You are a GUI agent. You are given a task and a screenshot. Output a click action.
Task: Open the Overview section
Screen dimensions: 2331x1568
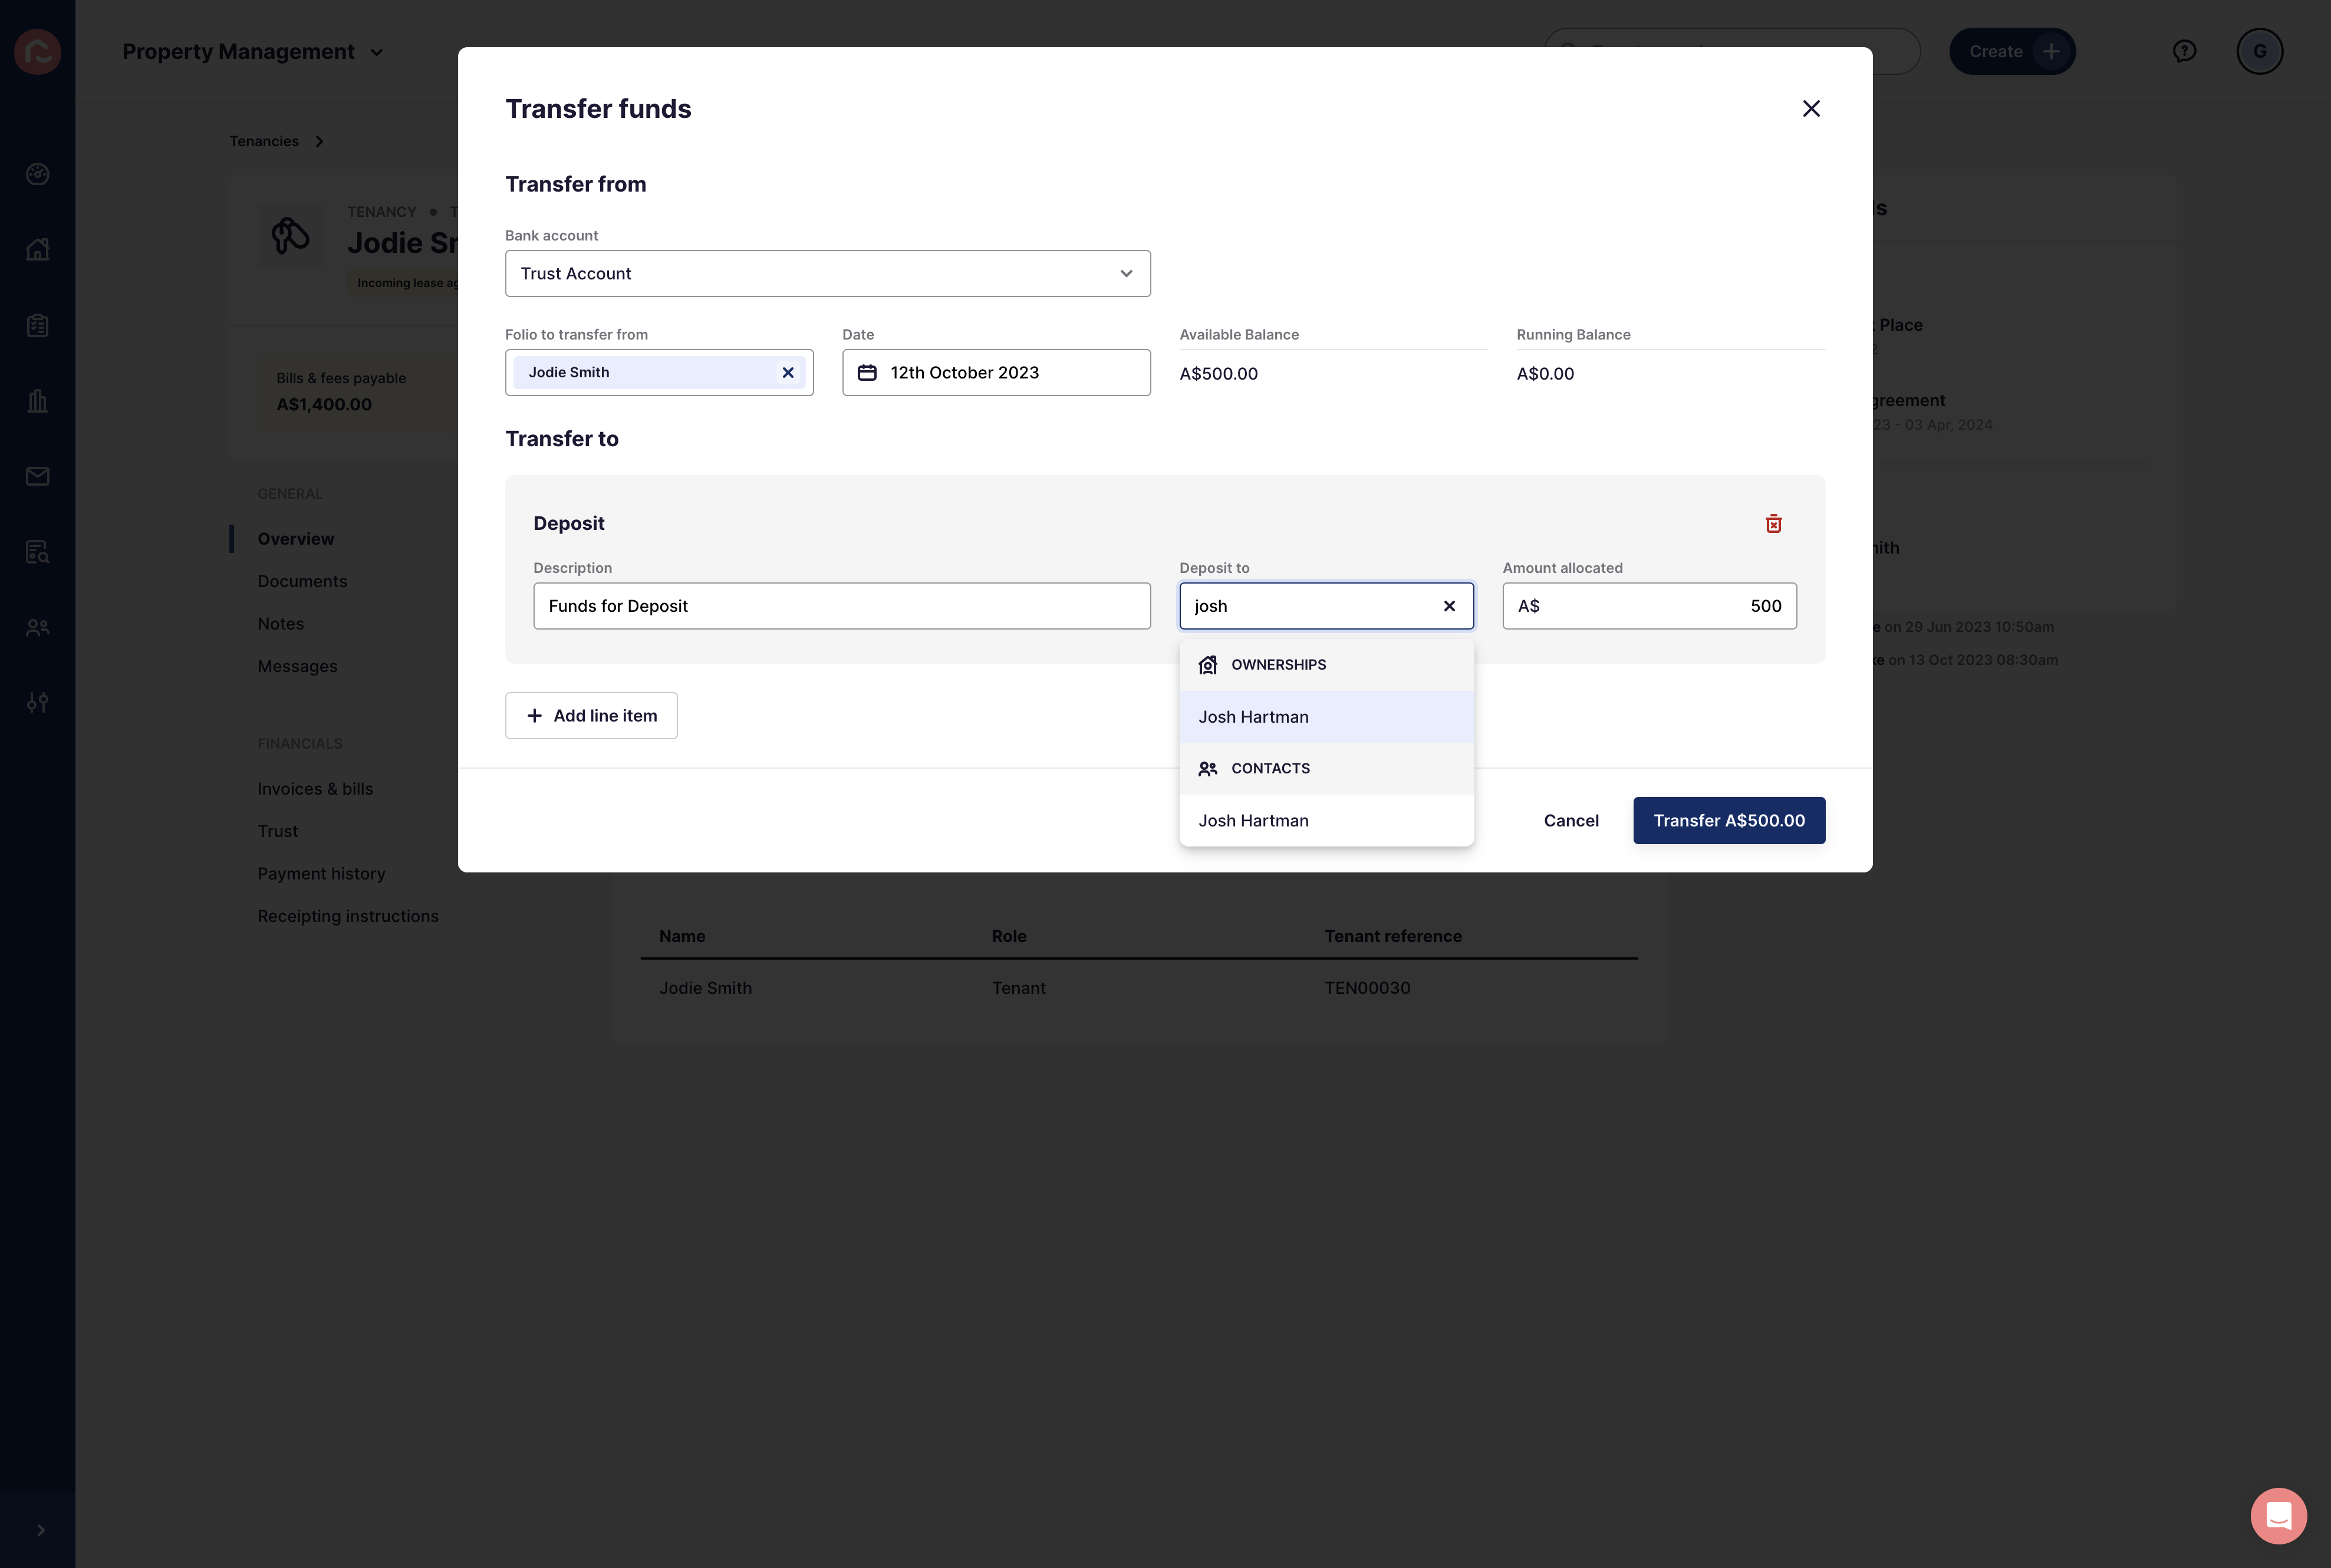click(x=296, y=538)
